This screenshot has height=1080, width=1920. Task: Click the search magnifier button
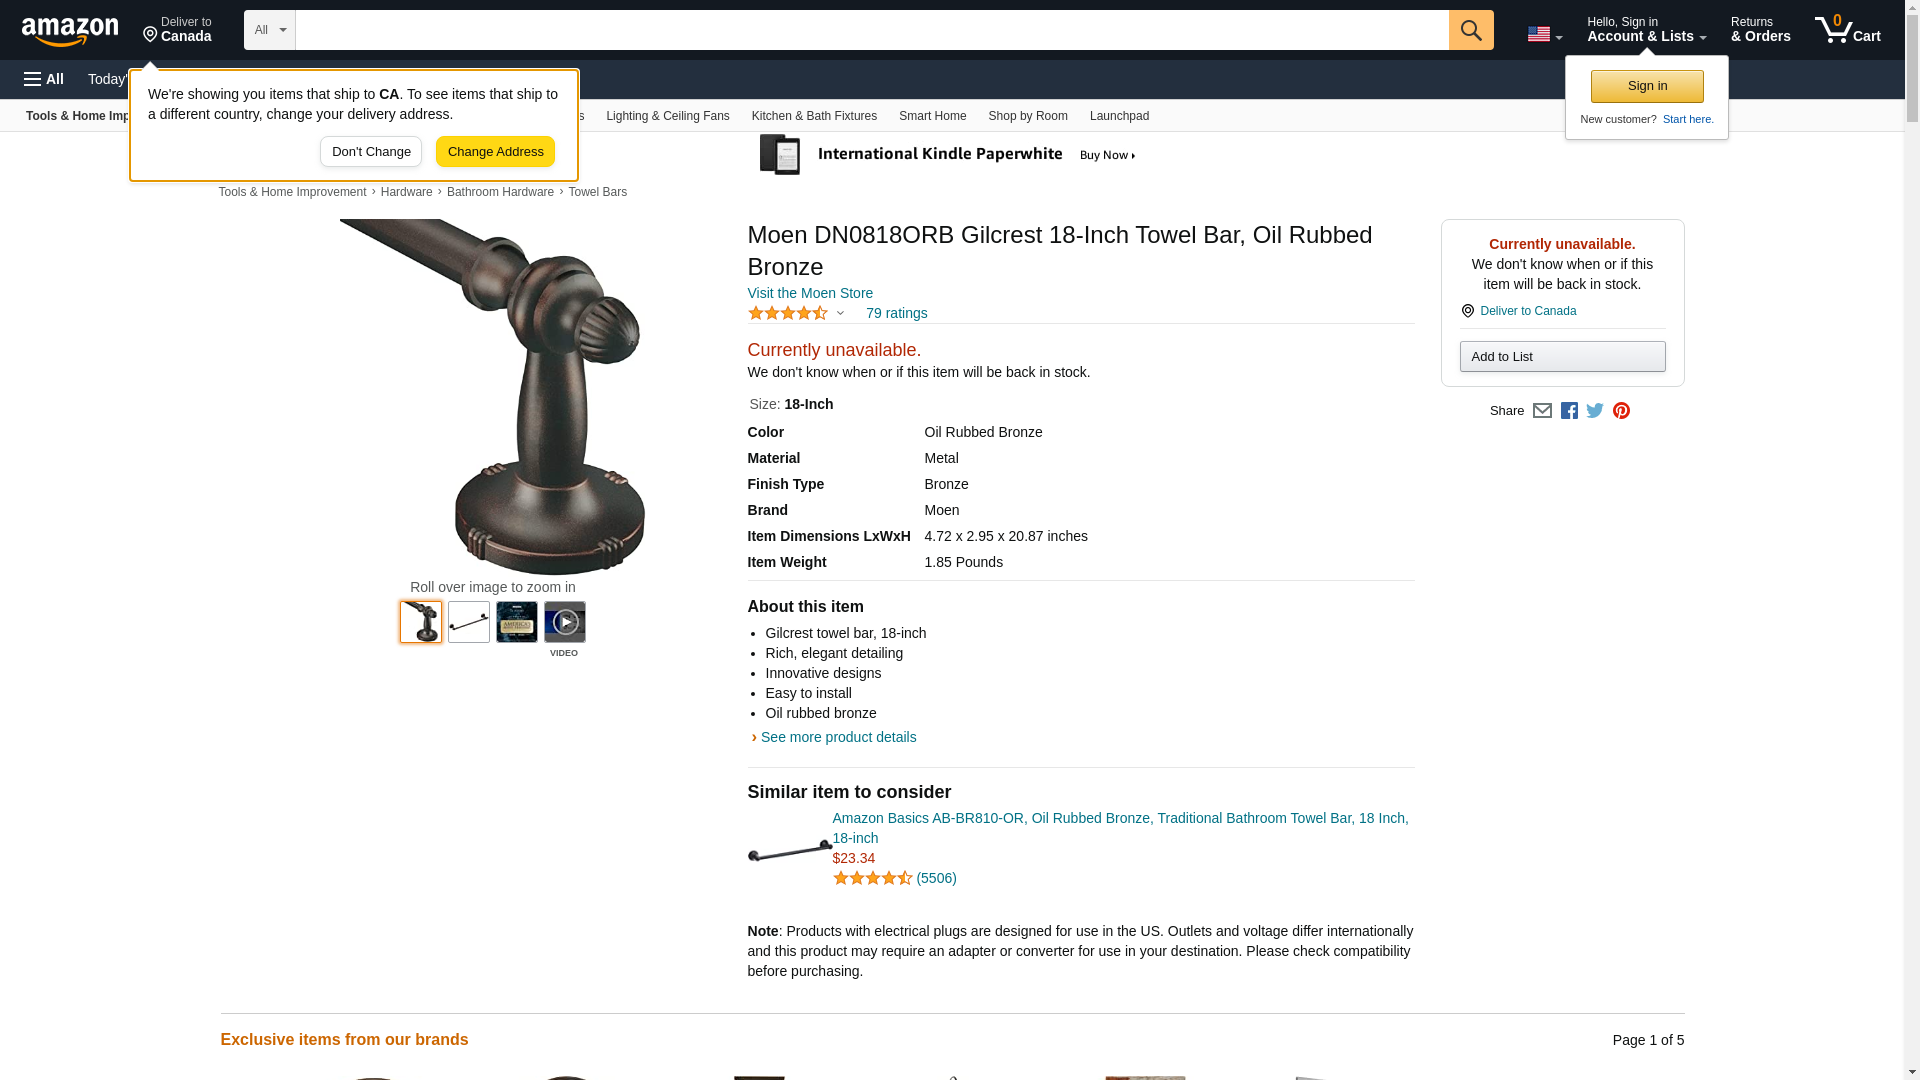coord(1471,30)
